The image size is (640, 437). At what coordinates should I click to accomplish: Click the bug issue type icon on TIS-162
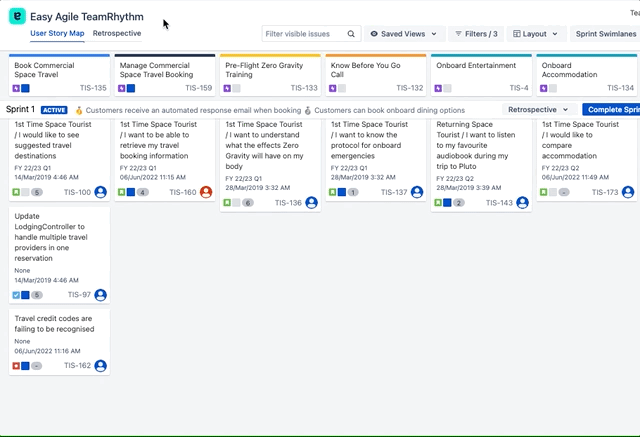(x=16, y=366)
